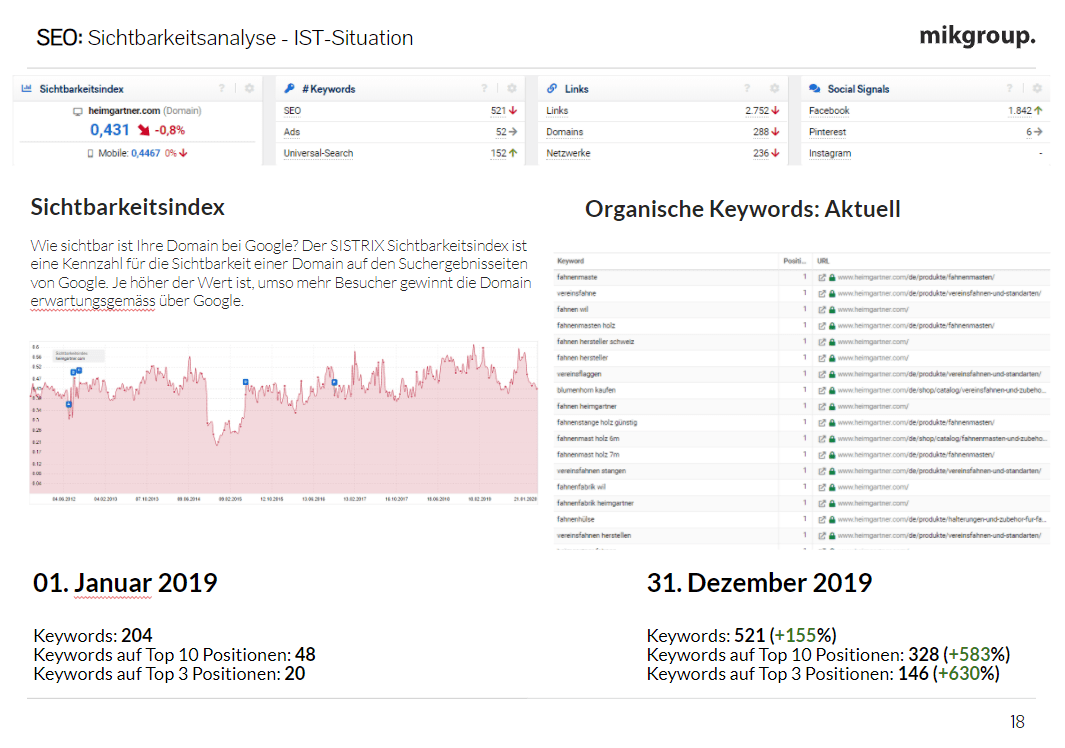
Task: Open the Ads keywords entry
Action: [x=291, y=132]
